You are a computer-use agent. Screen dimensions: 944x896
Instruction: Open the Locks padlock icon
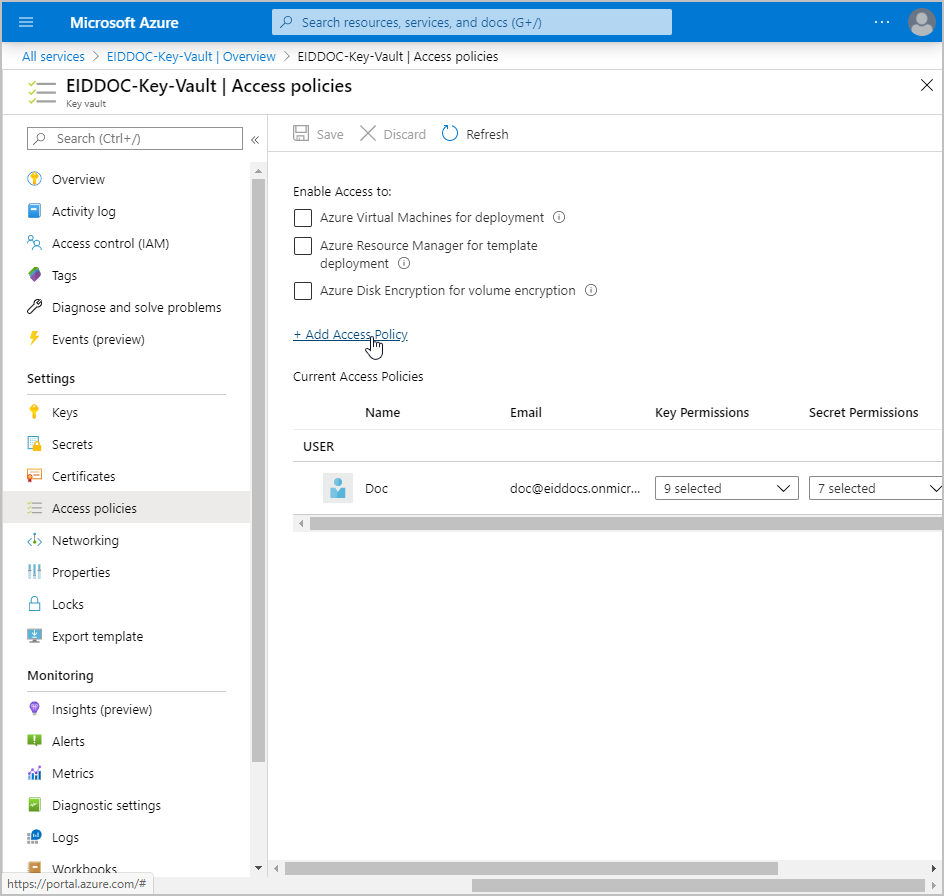[35, 604]
